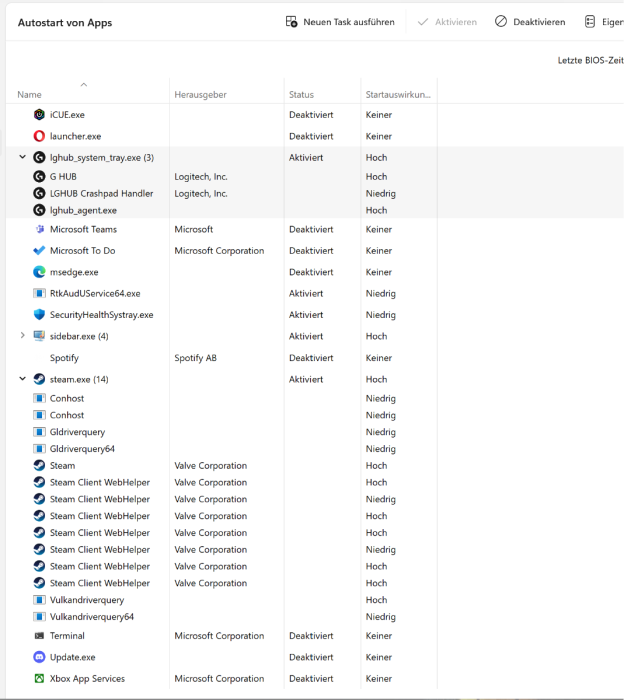Click the Eigenschaften properties icon
The image size is (624, 700).
pyautogui.click(x=590, y=21)
